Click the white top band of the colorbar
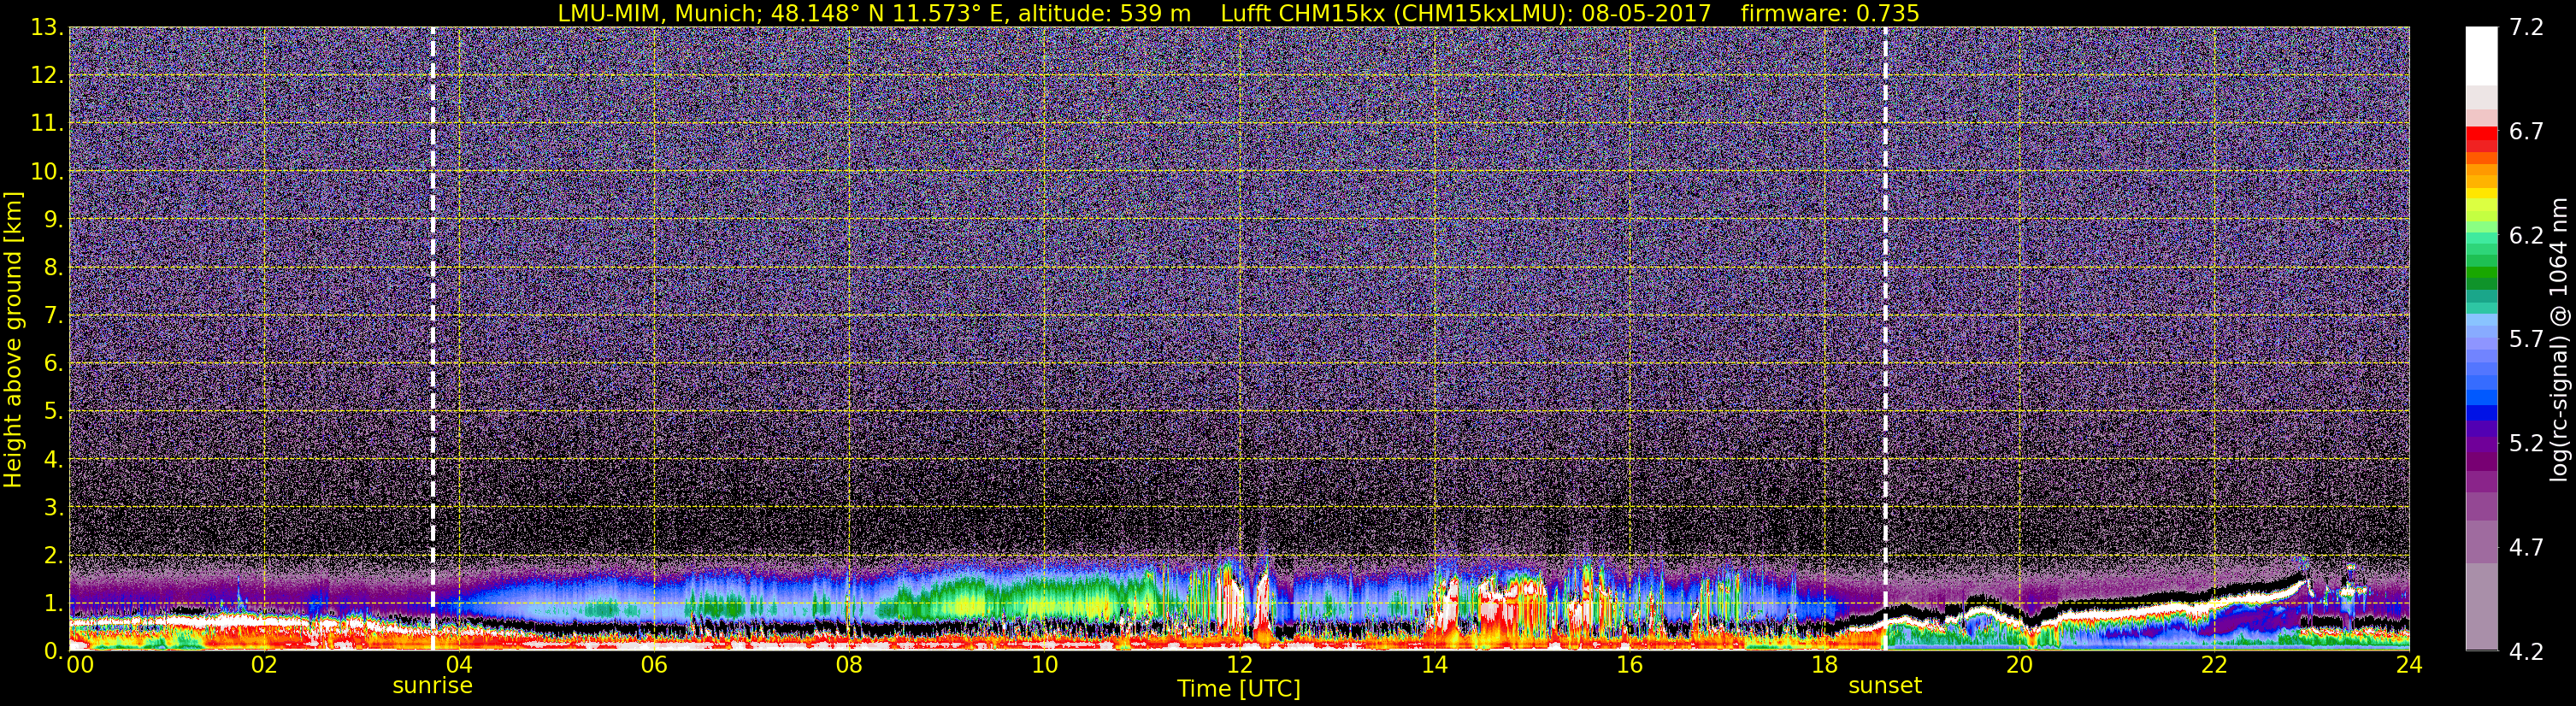This screenshot has height=706, width=2576. 2481,55
